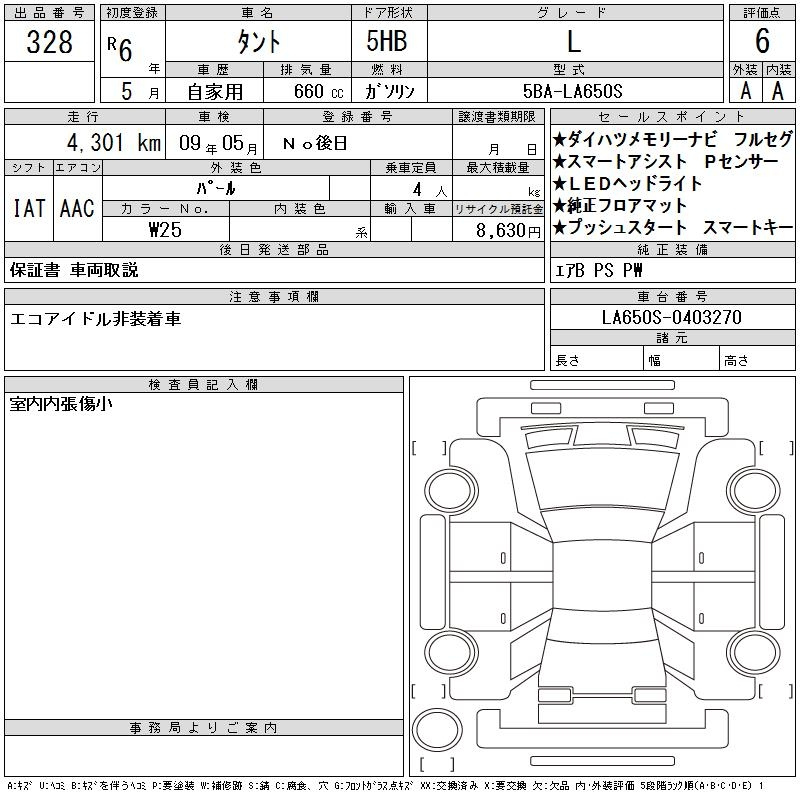This screenshot has height=800, width=800.
Task: Select the 車検 header label
Action: coord(214,116)
